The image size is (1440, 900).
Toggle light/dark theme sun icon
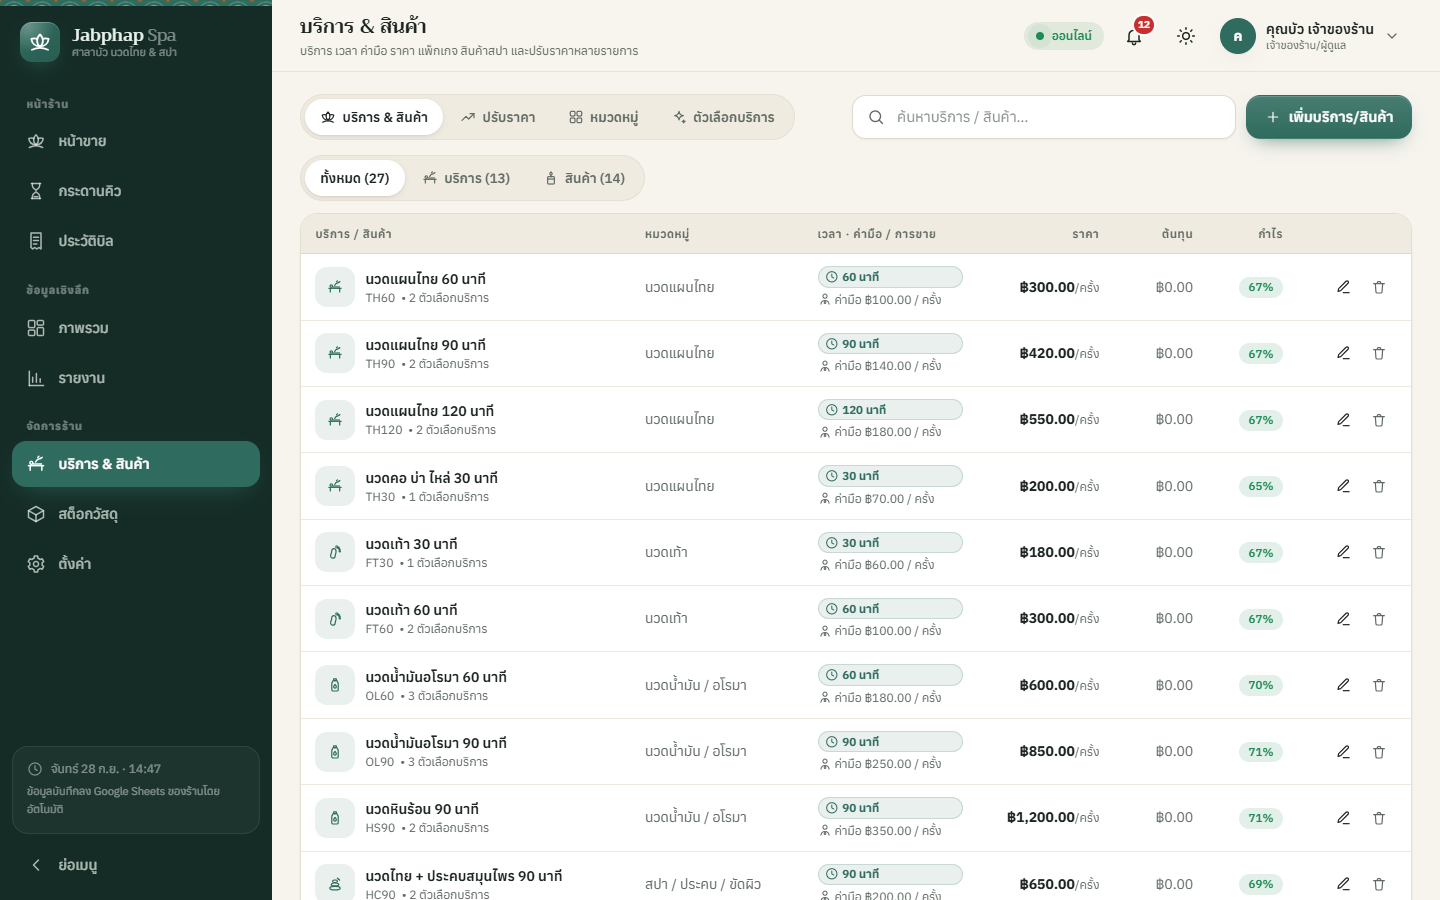coord(1186,36)
